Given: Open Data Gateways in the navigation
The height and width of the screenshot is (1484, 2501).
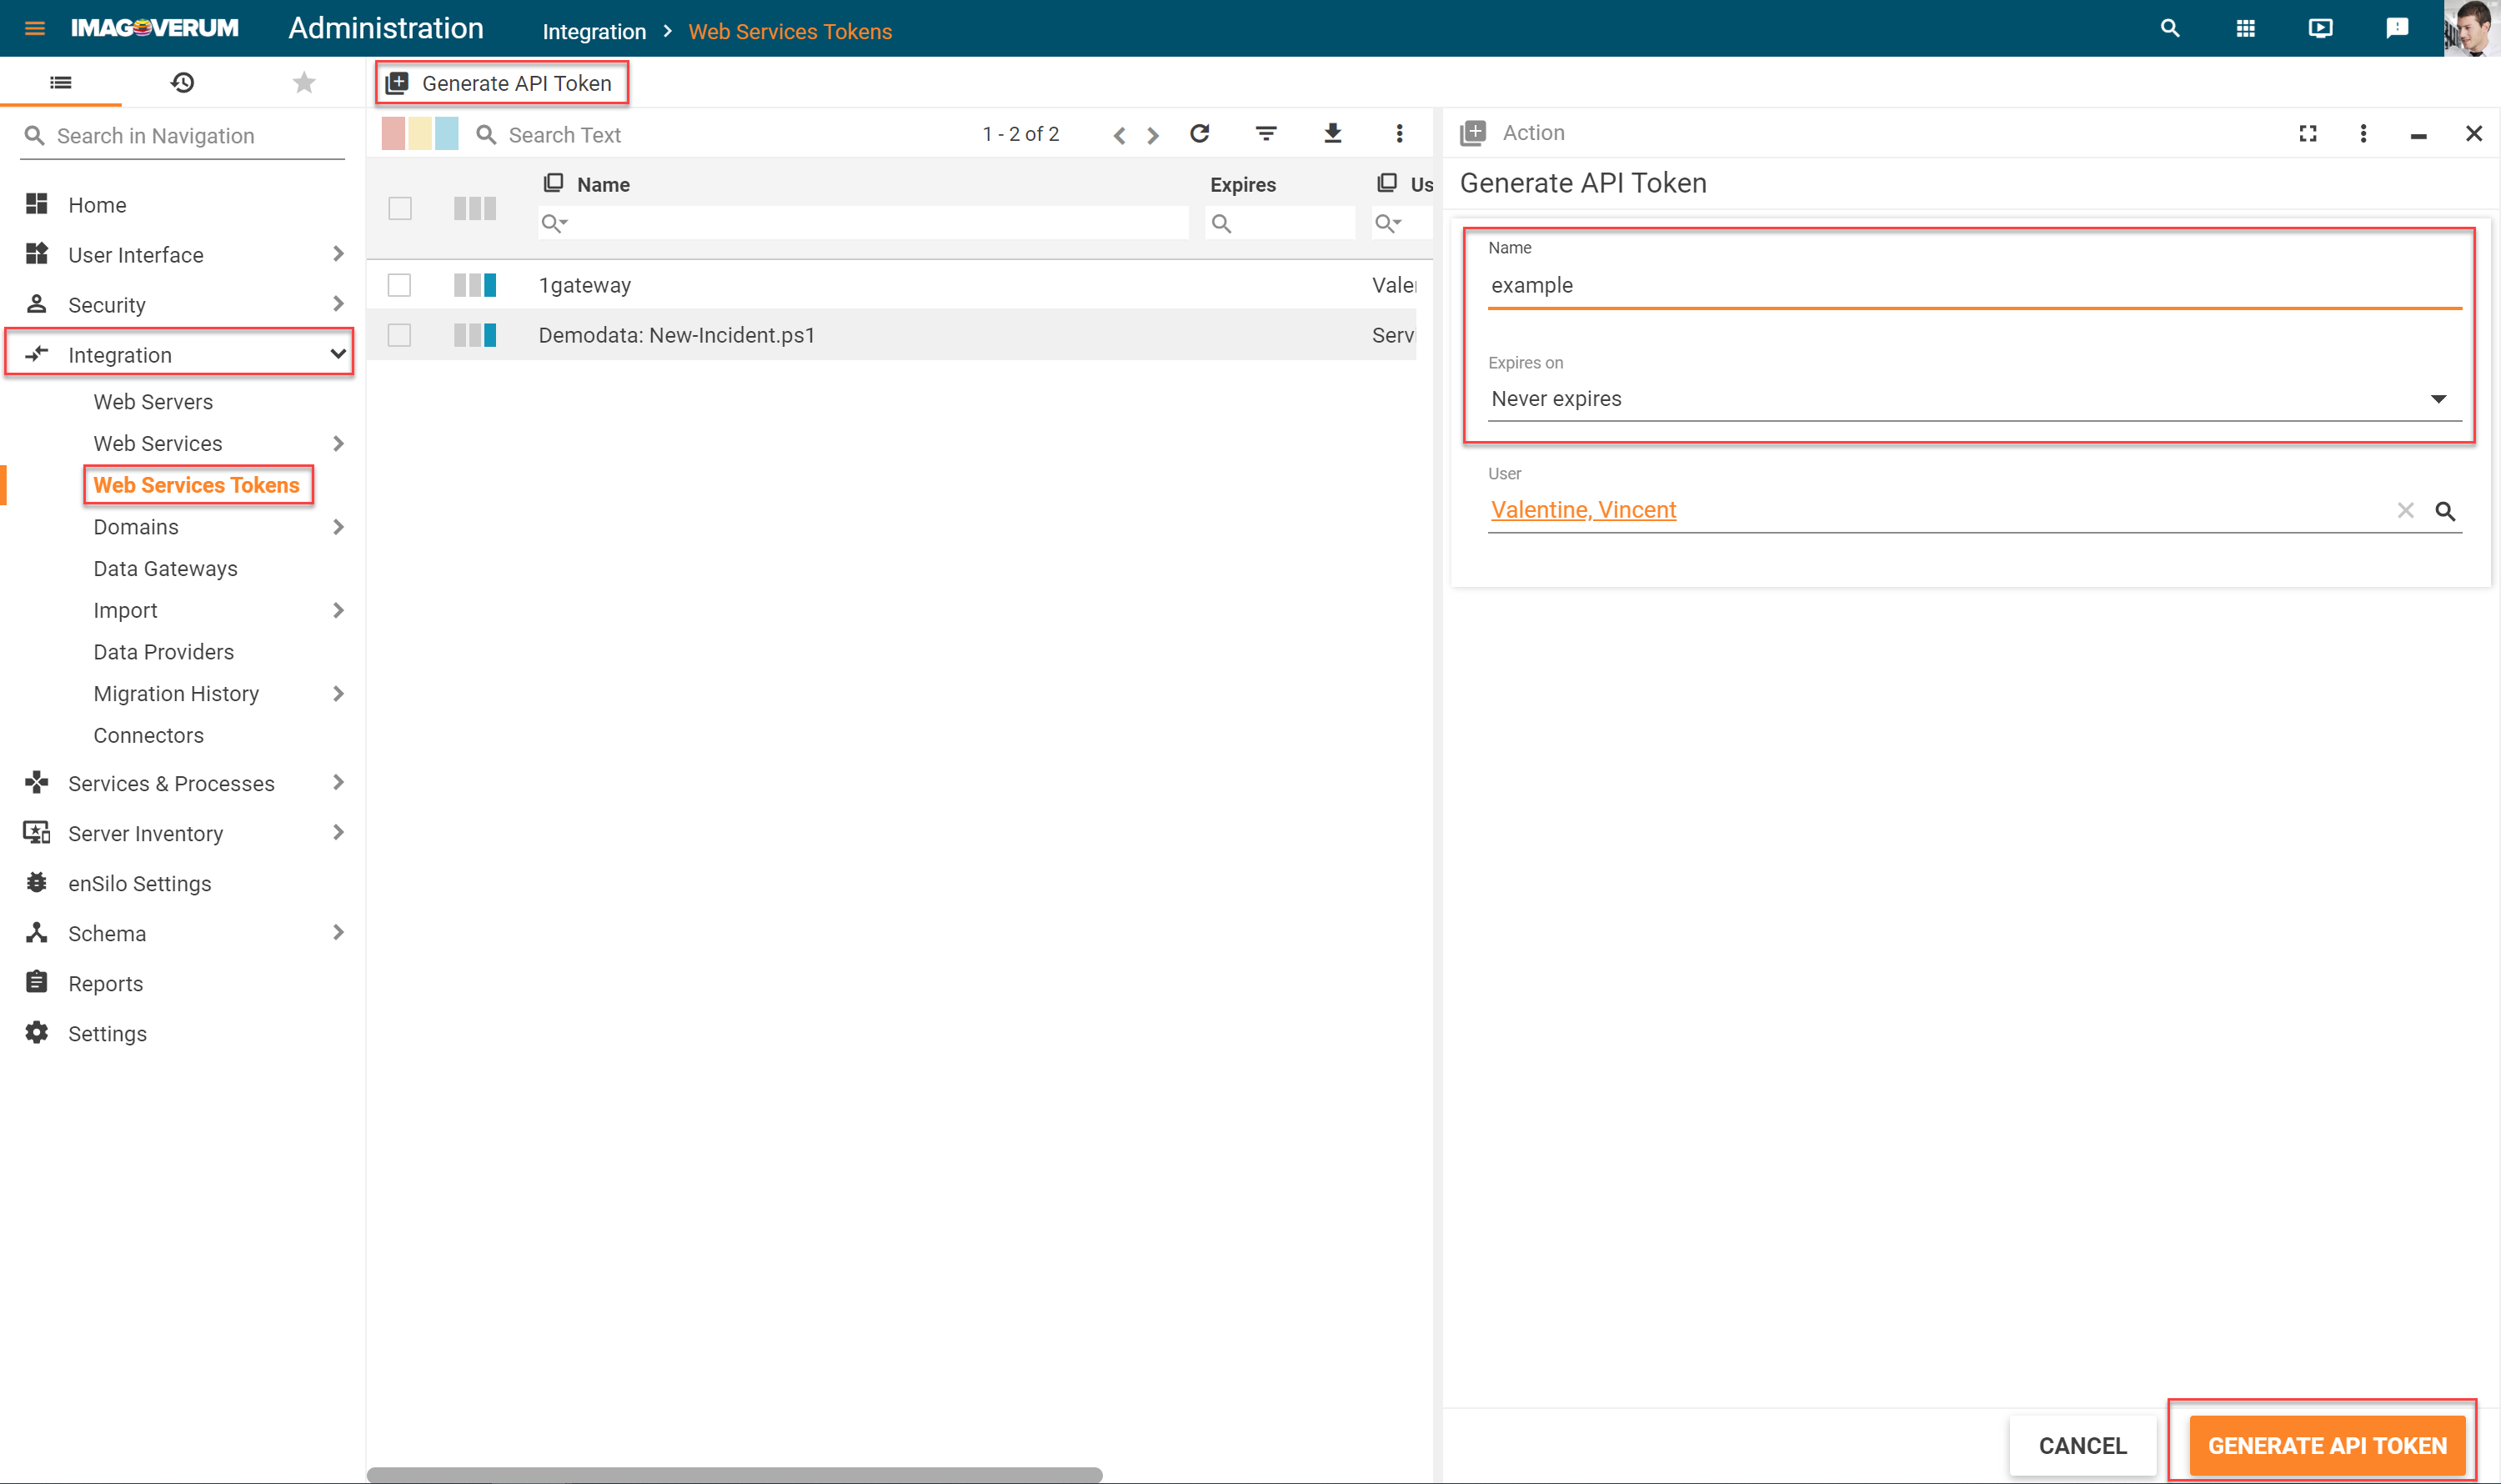Looking at the screenshot, I should [x=165, y=568].
